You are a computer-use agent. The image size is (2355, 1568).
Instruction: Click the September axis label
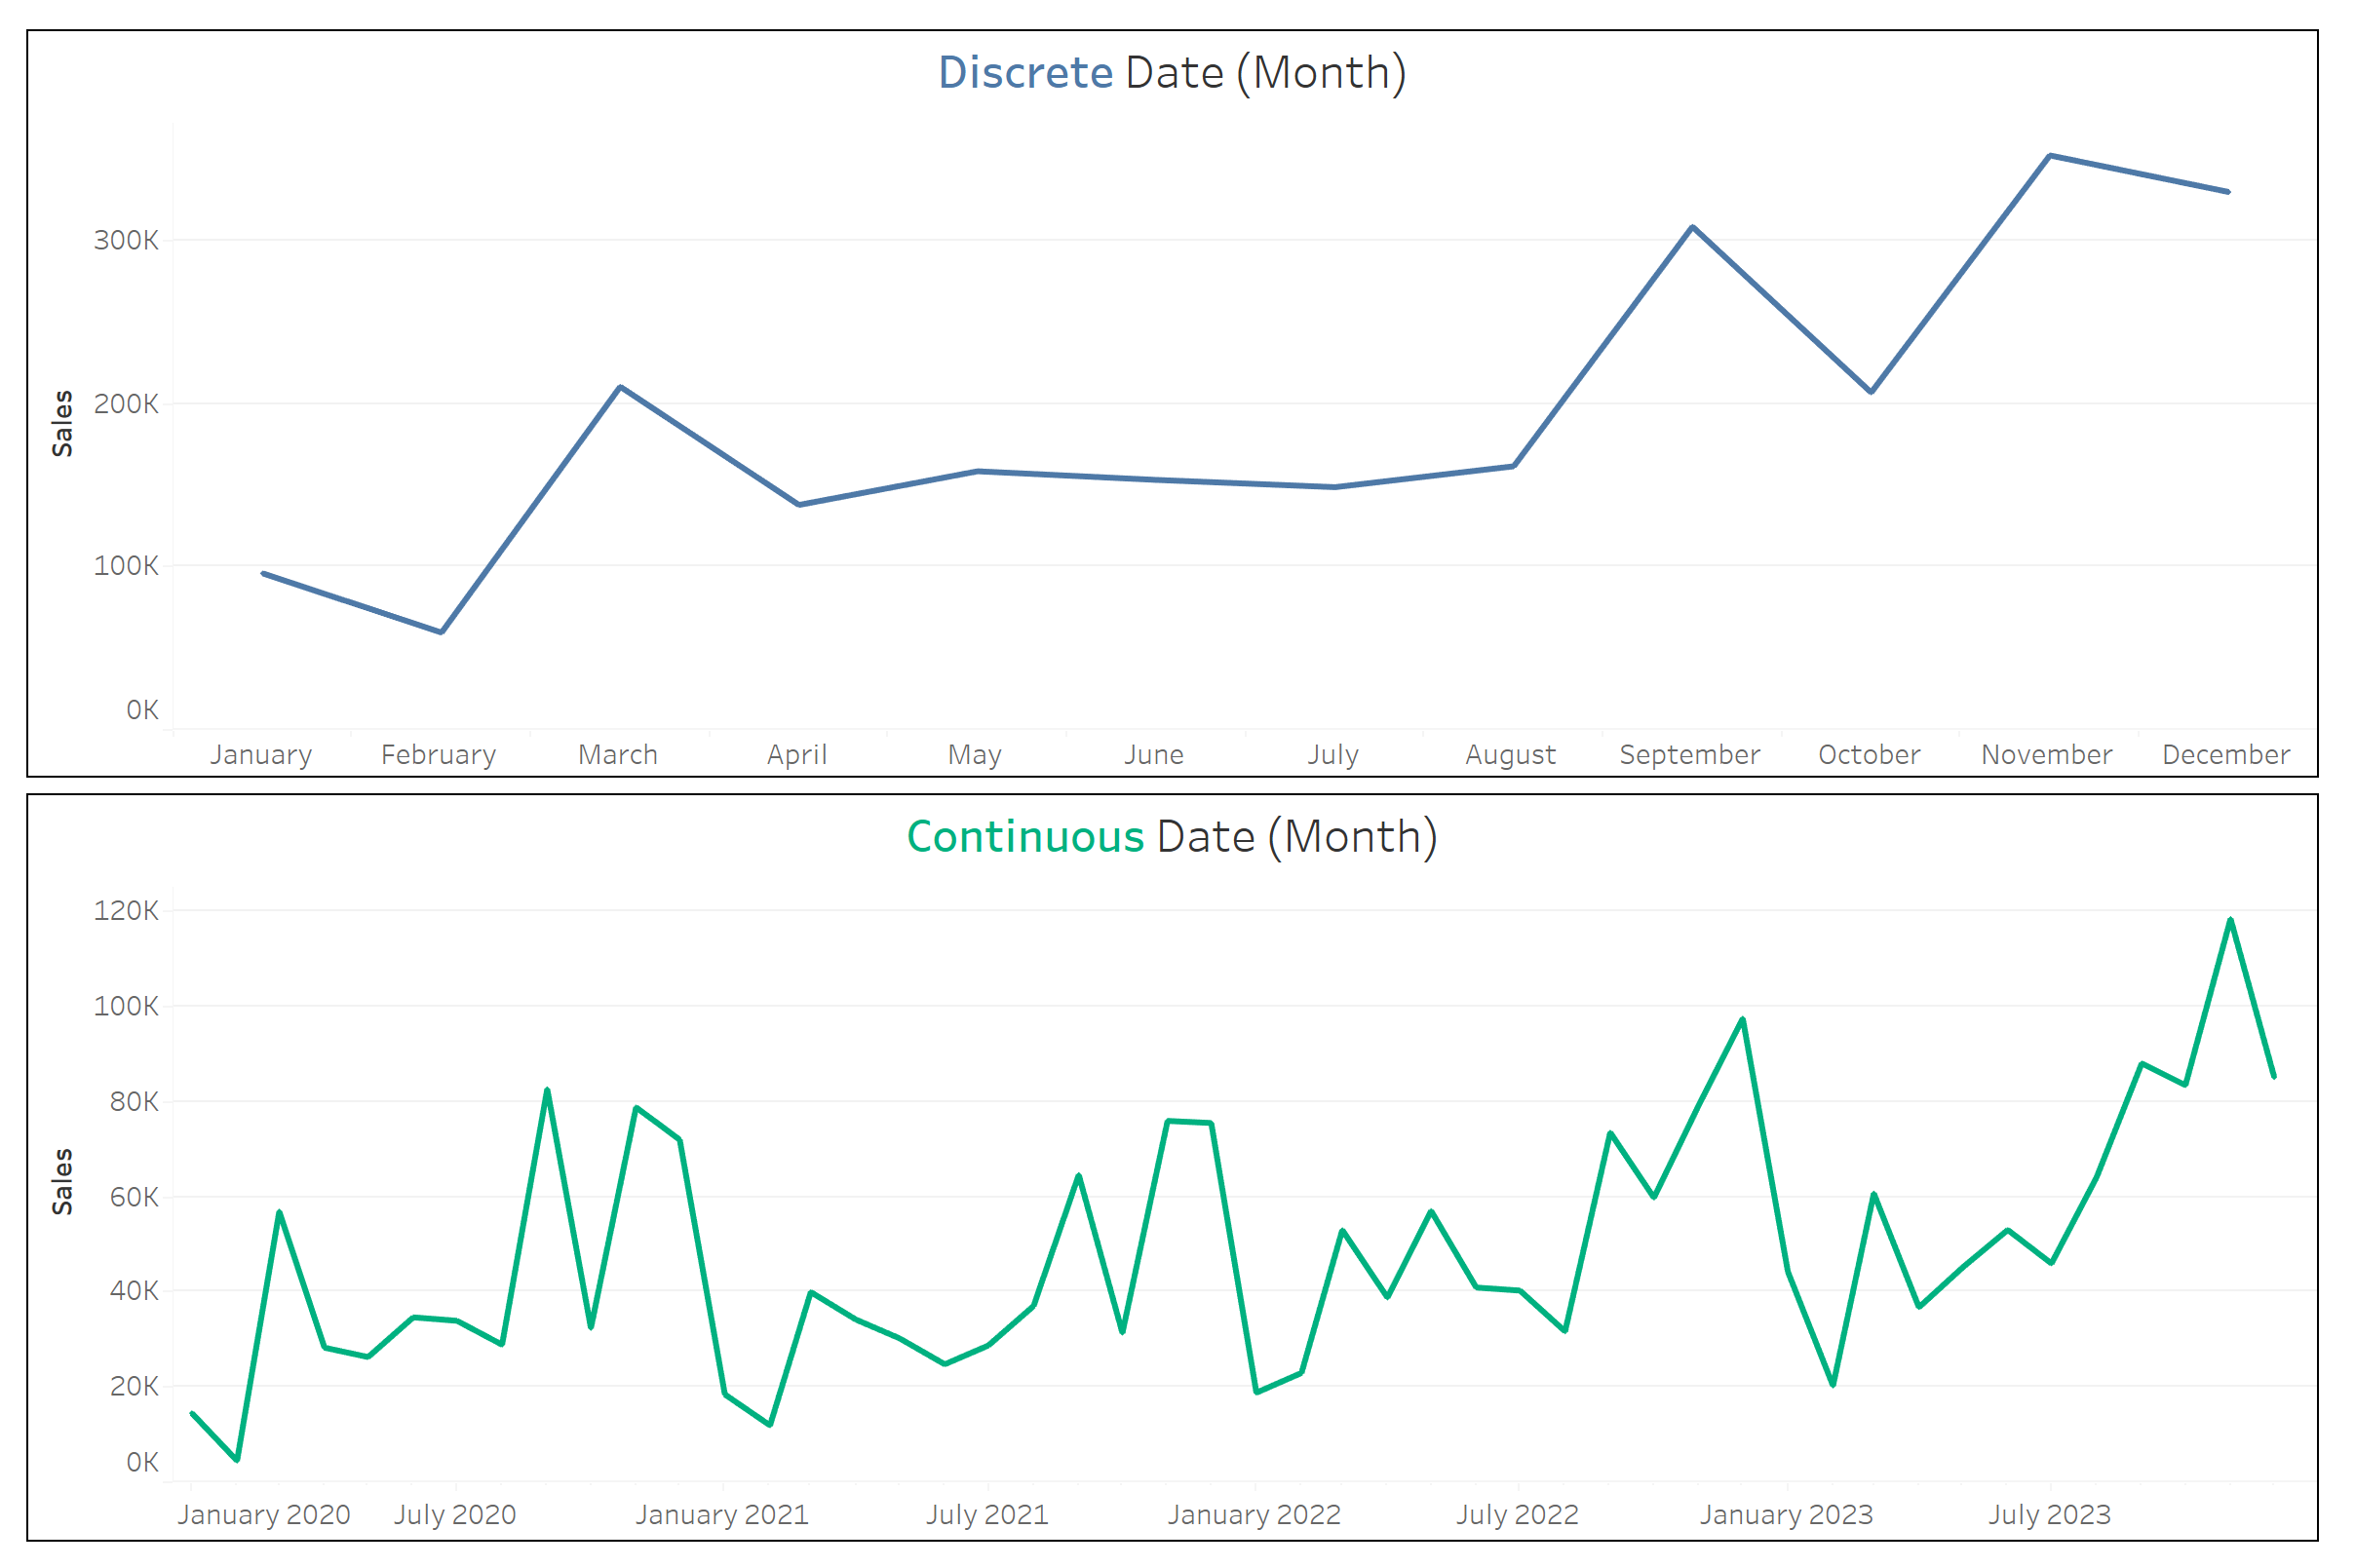1690,755
